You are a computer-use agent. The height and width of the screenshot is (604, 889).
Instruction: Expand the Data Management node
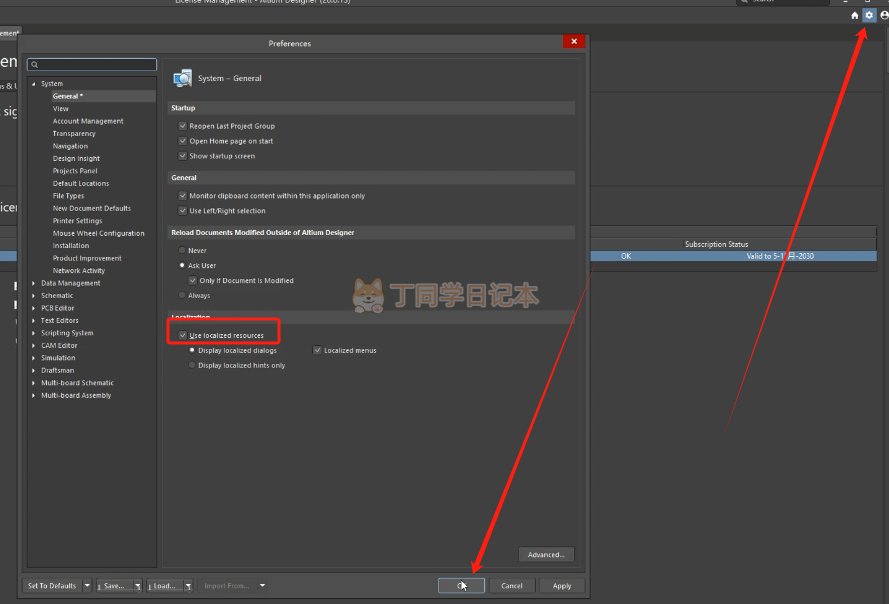pos(33,283)
